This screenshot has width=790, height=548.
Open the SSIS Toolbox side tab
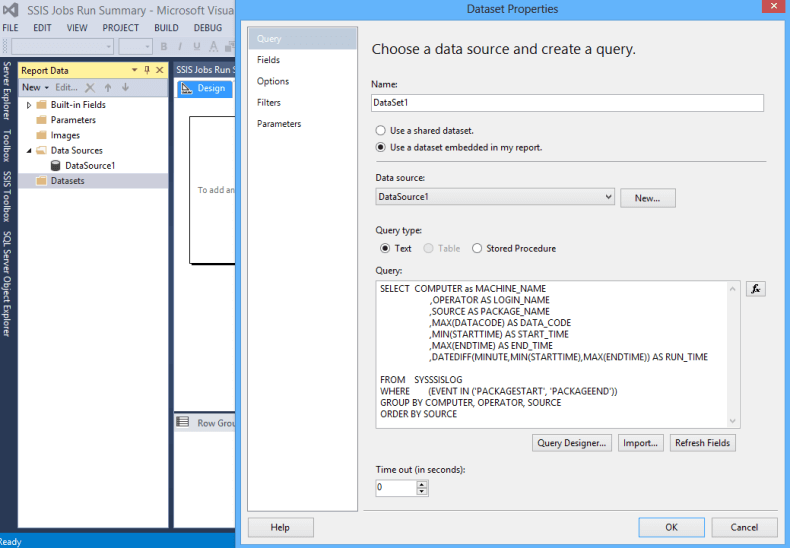click(x=7, y=196)
